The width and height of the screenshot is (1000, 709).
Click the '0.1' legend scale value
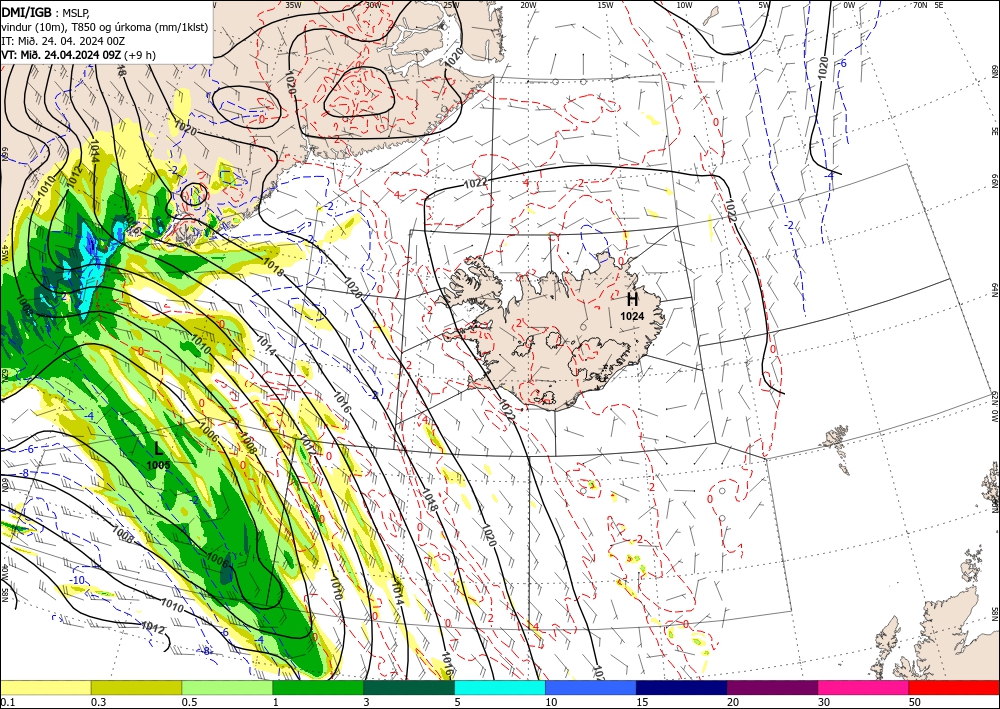7,702
